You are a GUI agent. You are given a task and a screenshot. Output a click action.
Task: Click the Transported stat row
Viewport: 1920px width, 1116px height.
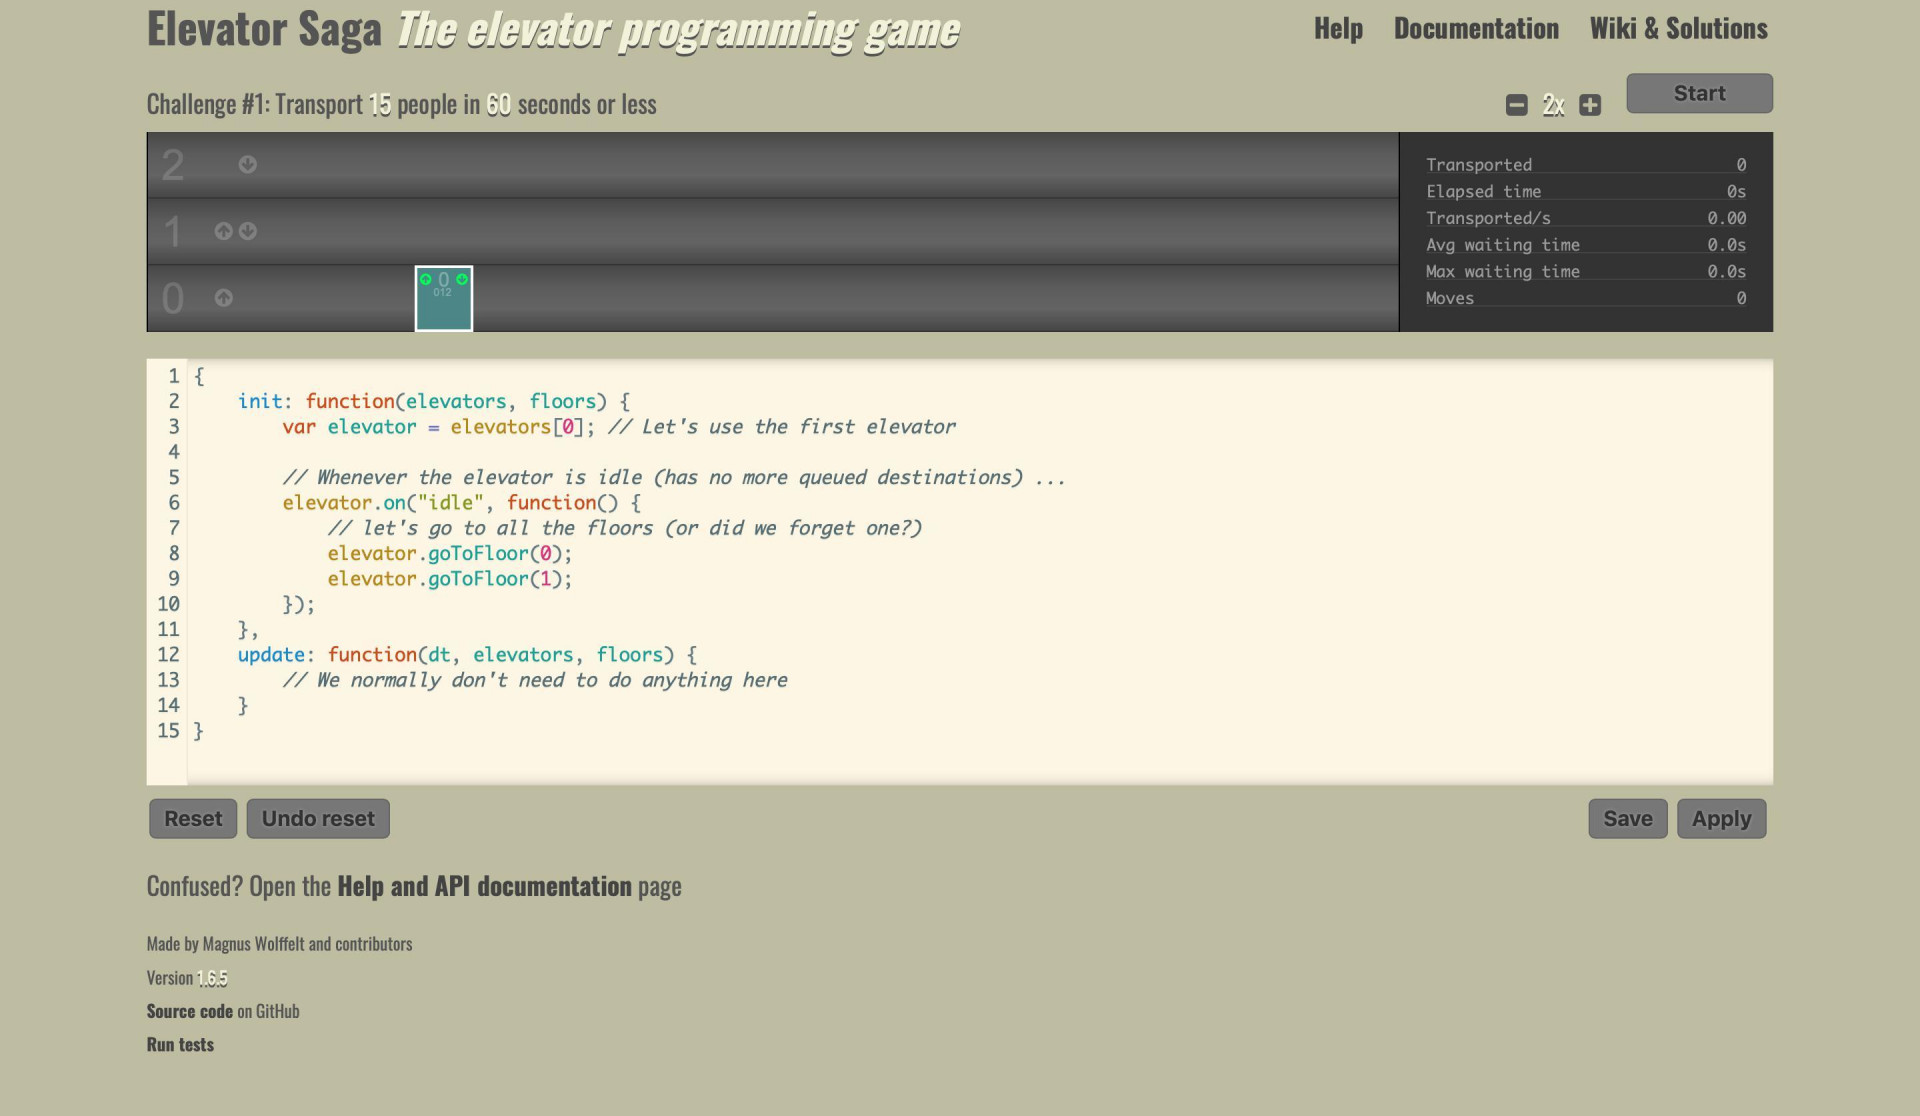pyautogui.click(x=1586, y=164)
